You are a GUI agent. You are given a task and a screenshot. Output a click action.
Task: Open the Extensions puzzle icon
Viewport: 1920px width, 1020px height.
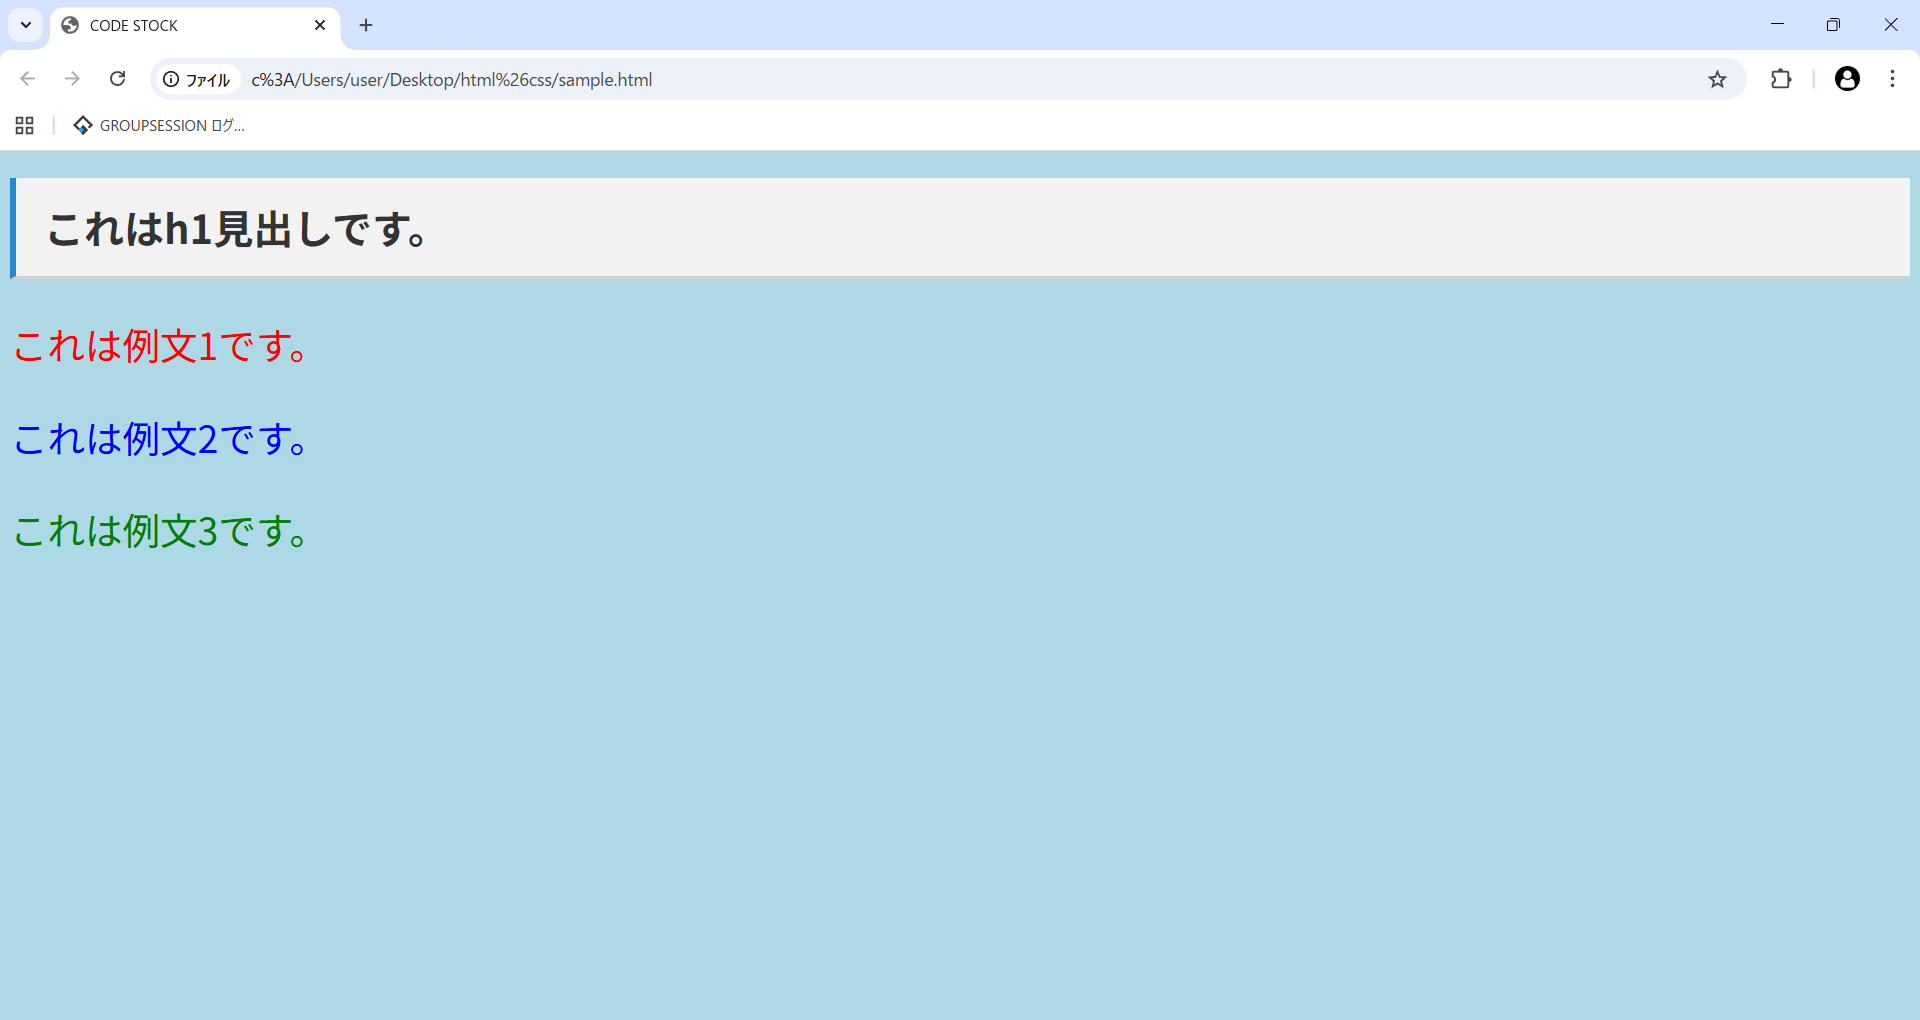pos(1781,79)
